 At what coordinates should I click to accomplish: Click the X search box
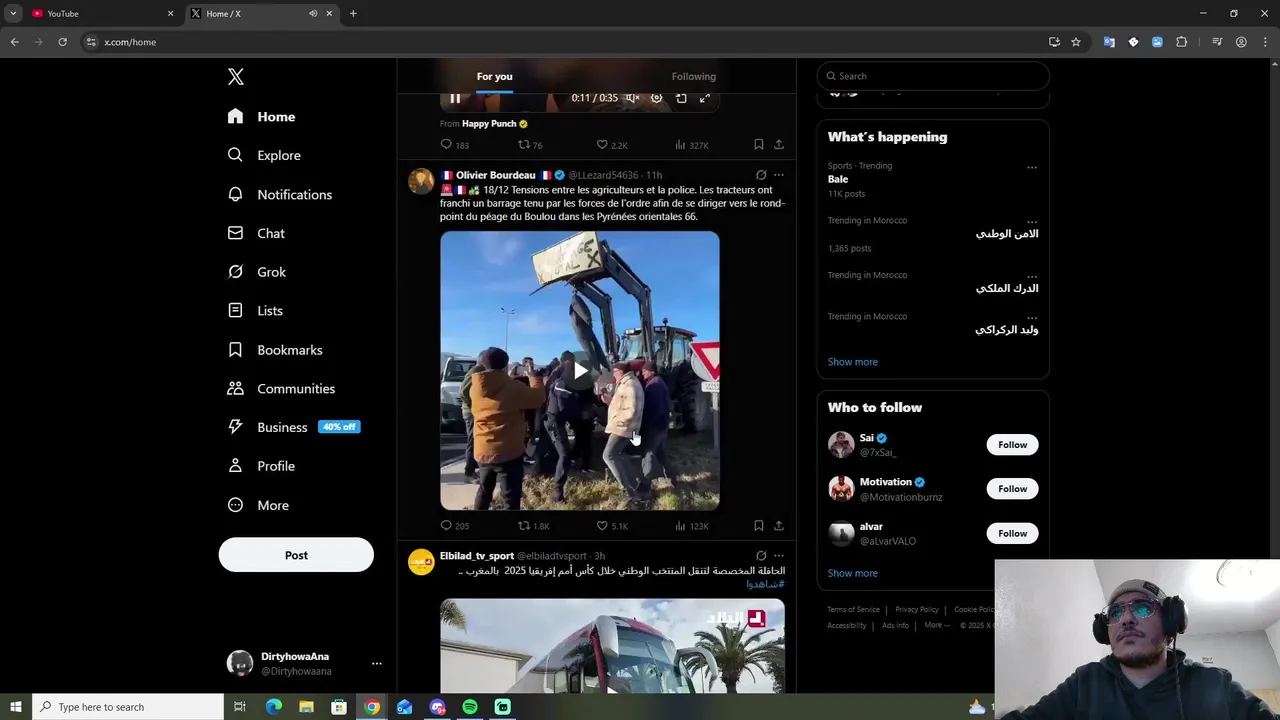tap(933, 76)
